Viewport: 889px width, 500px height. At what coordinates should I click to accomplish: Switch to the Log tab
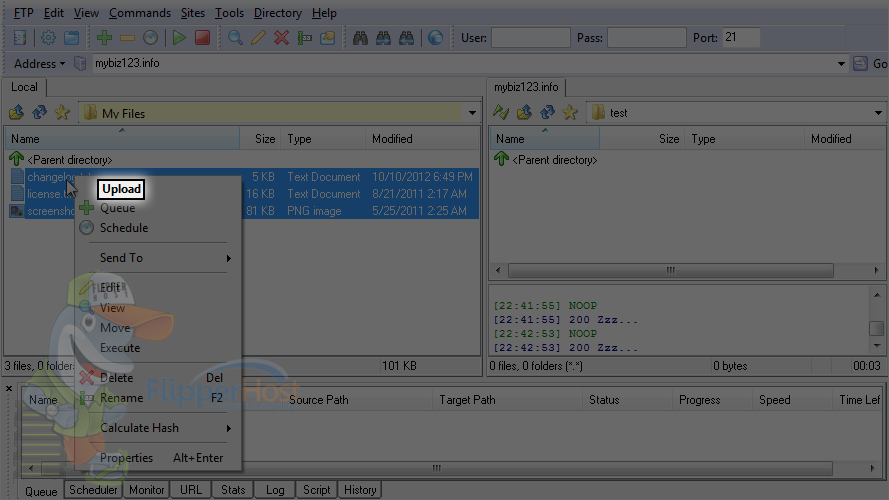275,490
